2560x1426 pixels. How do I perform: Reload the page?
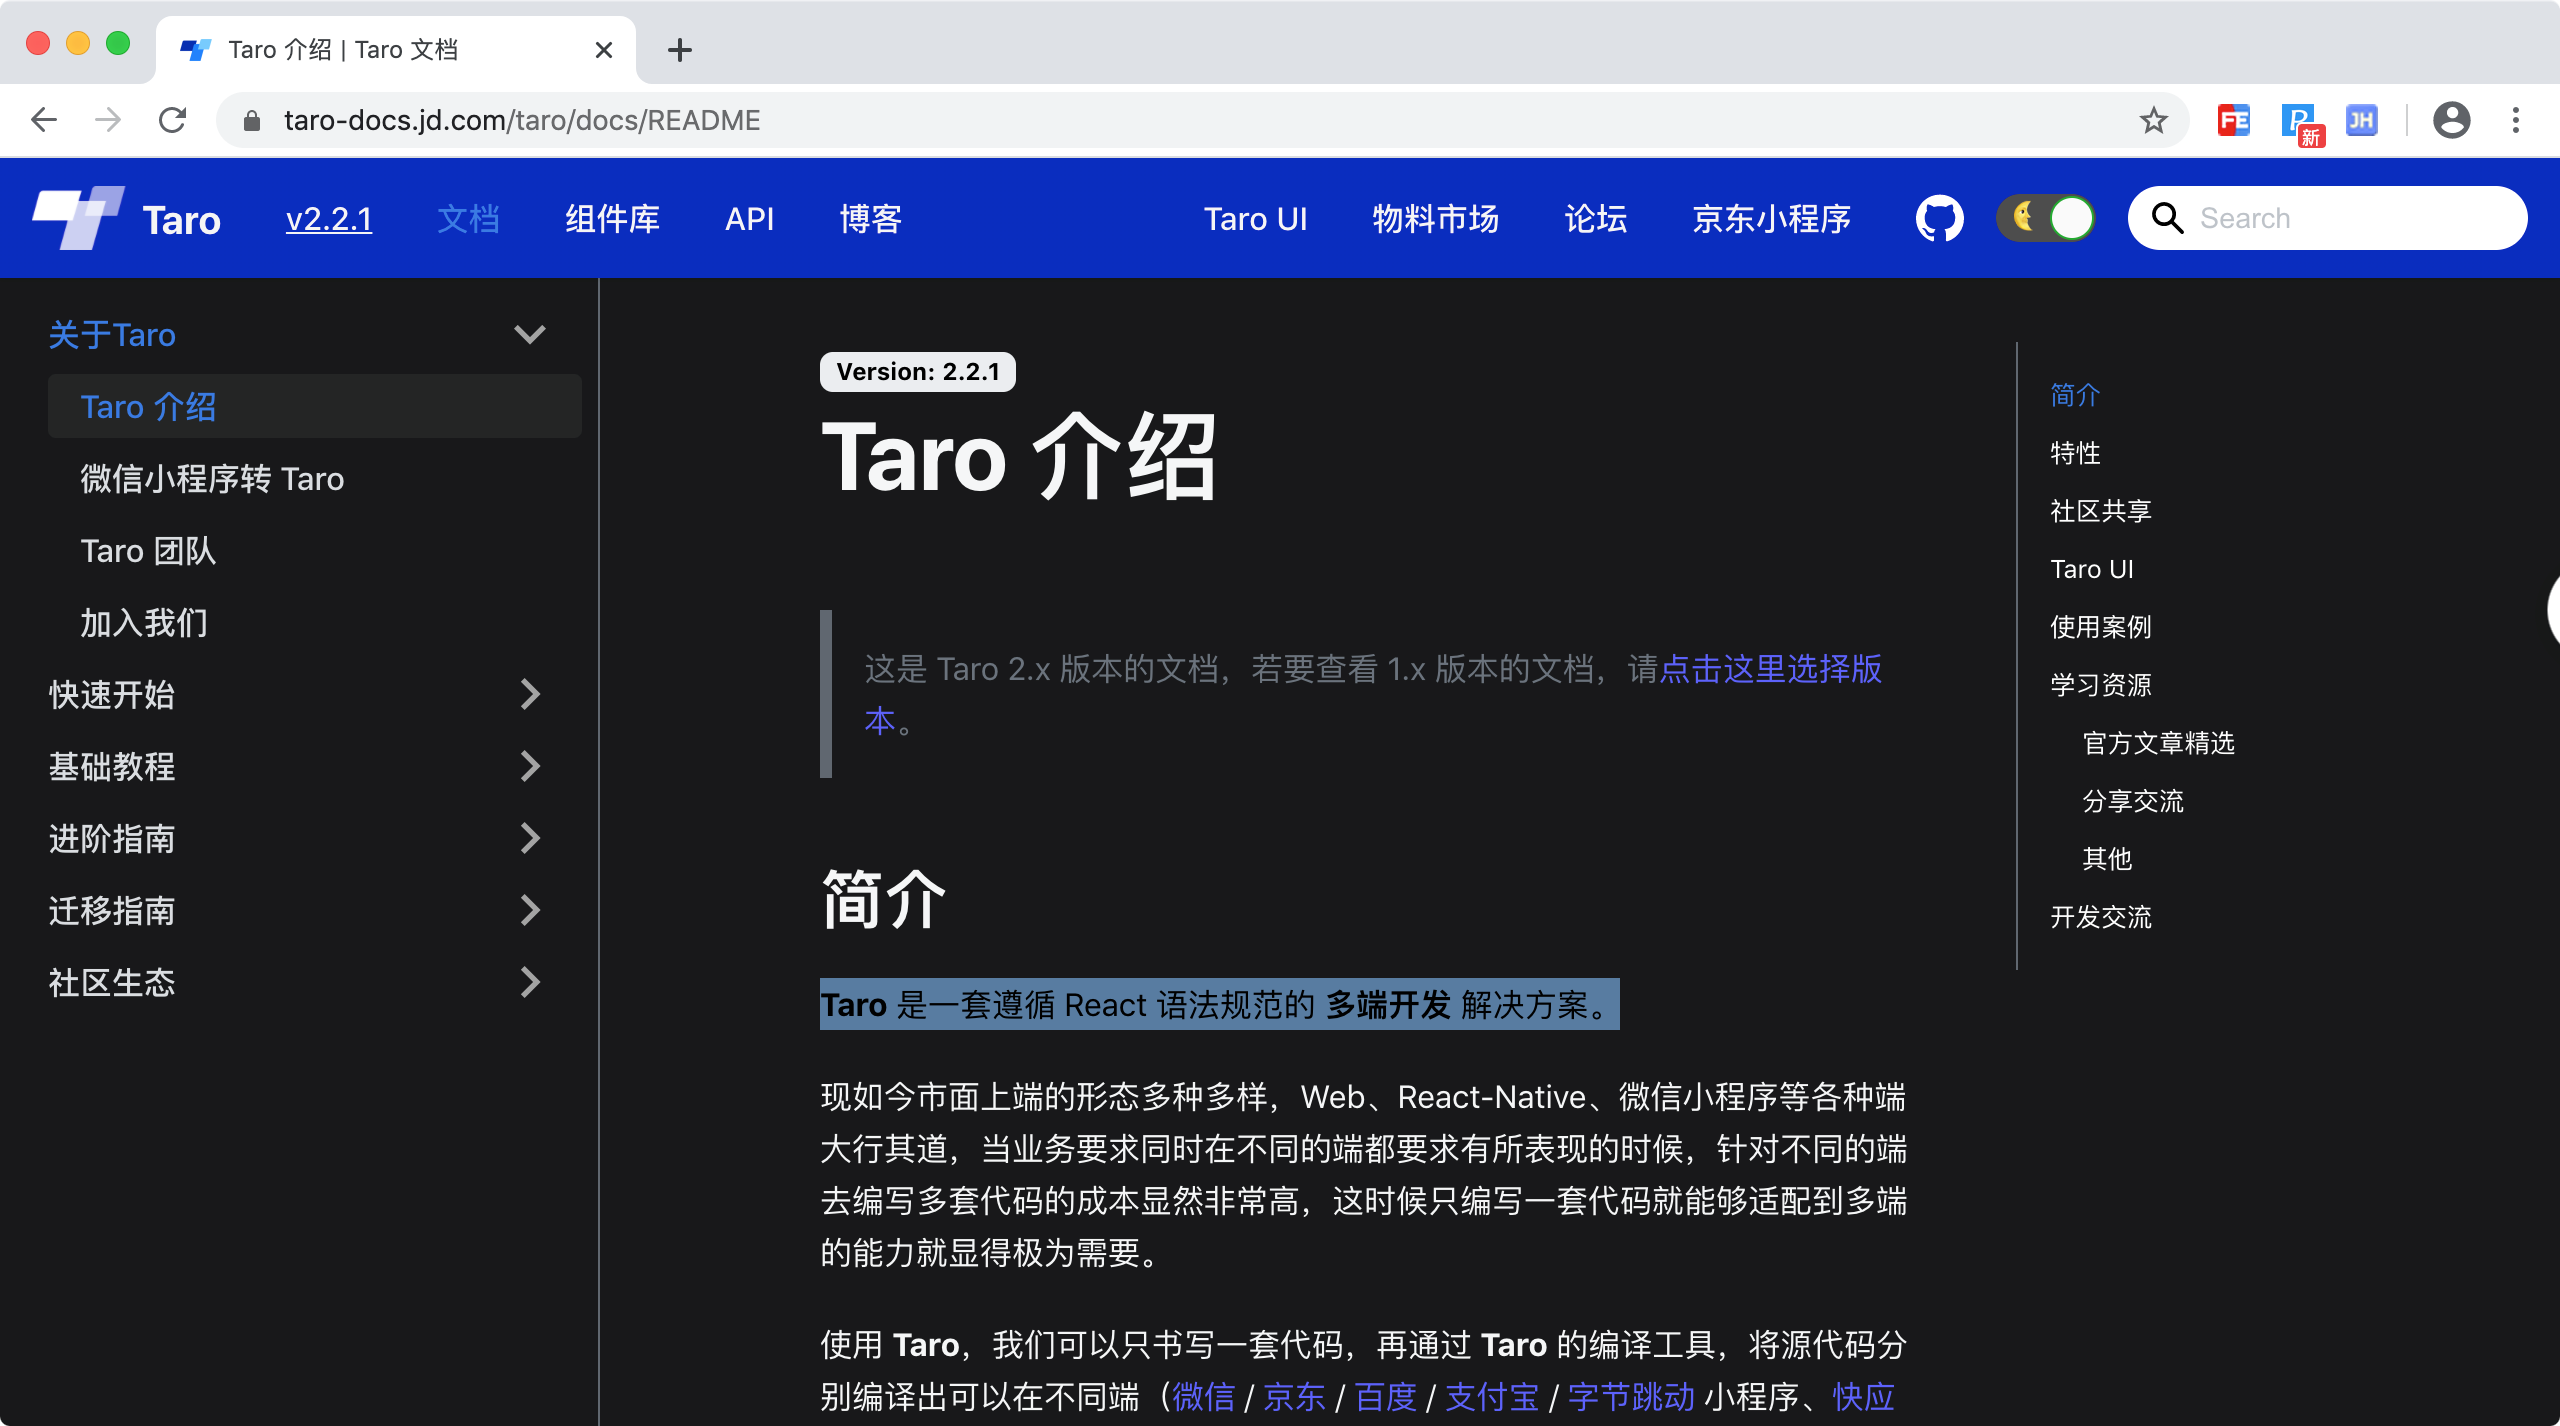coord(173,120)
